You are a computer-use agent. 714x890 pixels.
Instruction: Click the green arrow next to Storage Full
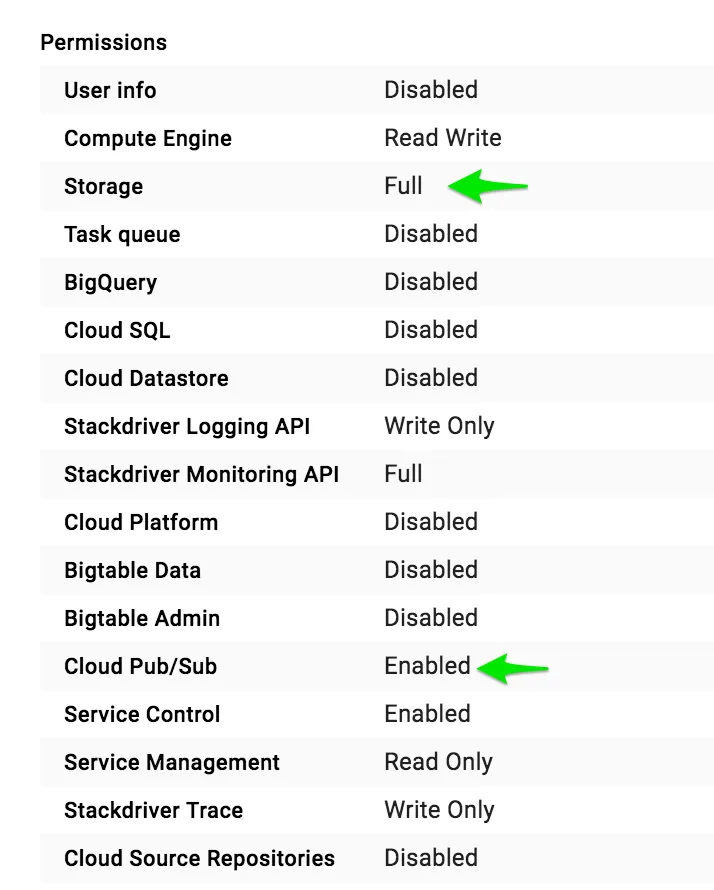coord(488,186)
